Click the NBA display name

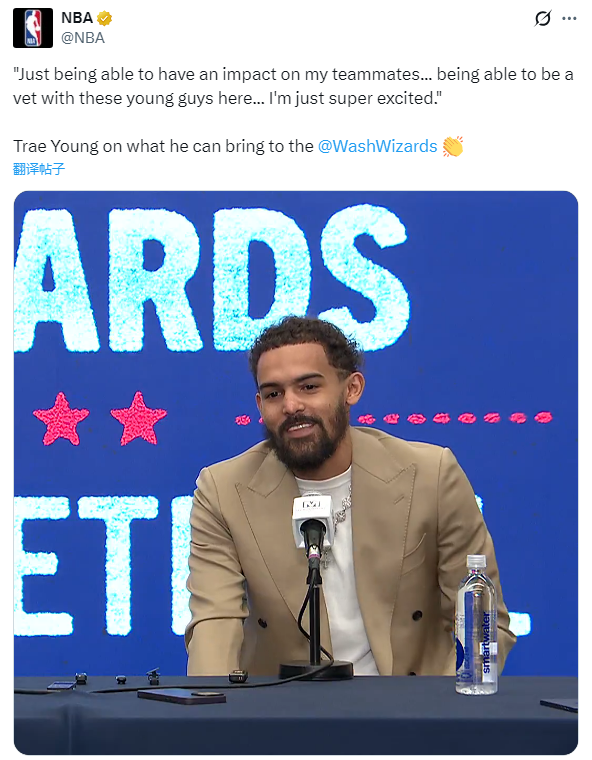click(x=77, y=18)
